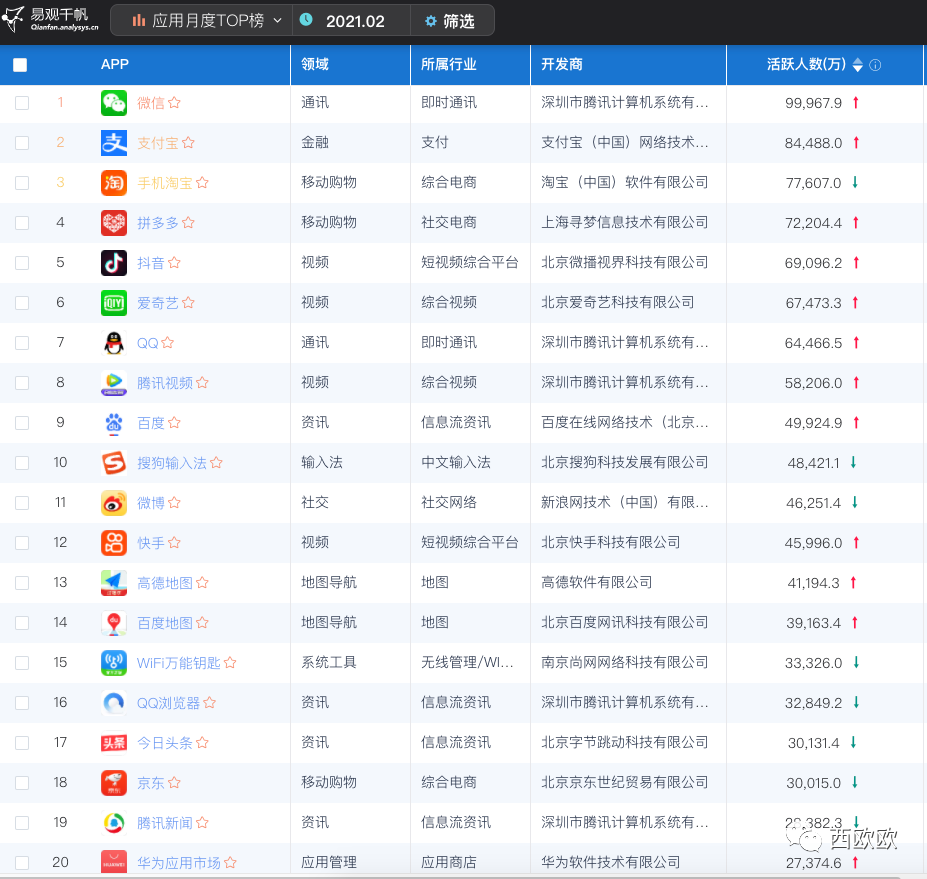Click the 高德软件有限公司 developer cell
This screenshot has width=927, height=879.
tap(597, 582)
